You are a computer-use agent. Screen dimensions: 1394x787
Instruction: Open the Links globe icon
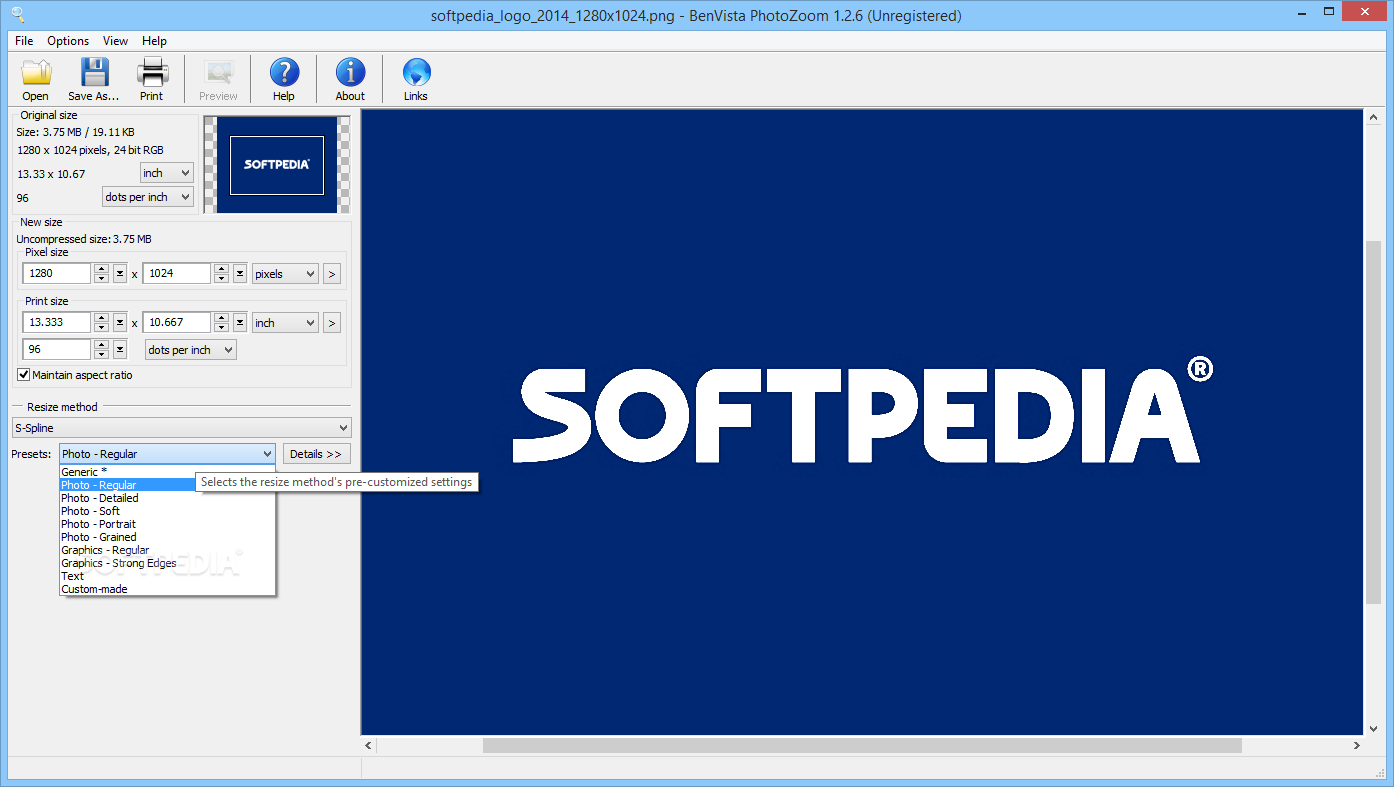(x=416, y=79)
